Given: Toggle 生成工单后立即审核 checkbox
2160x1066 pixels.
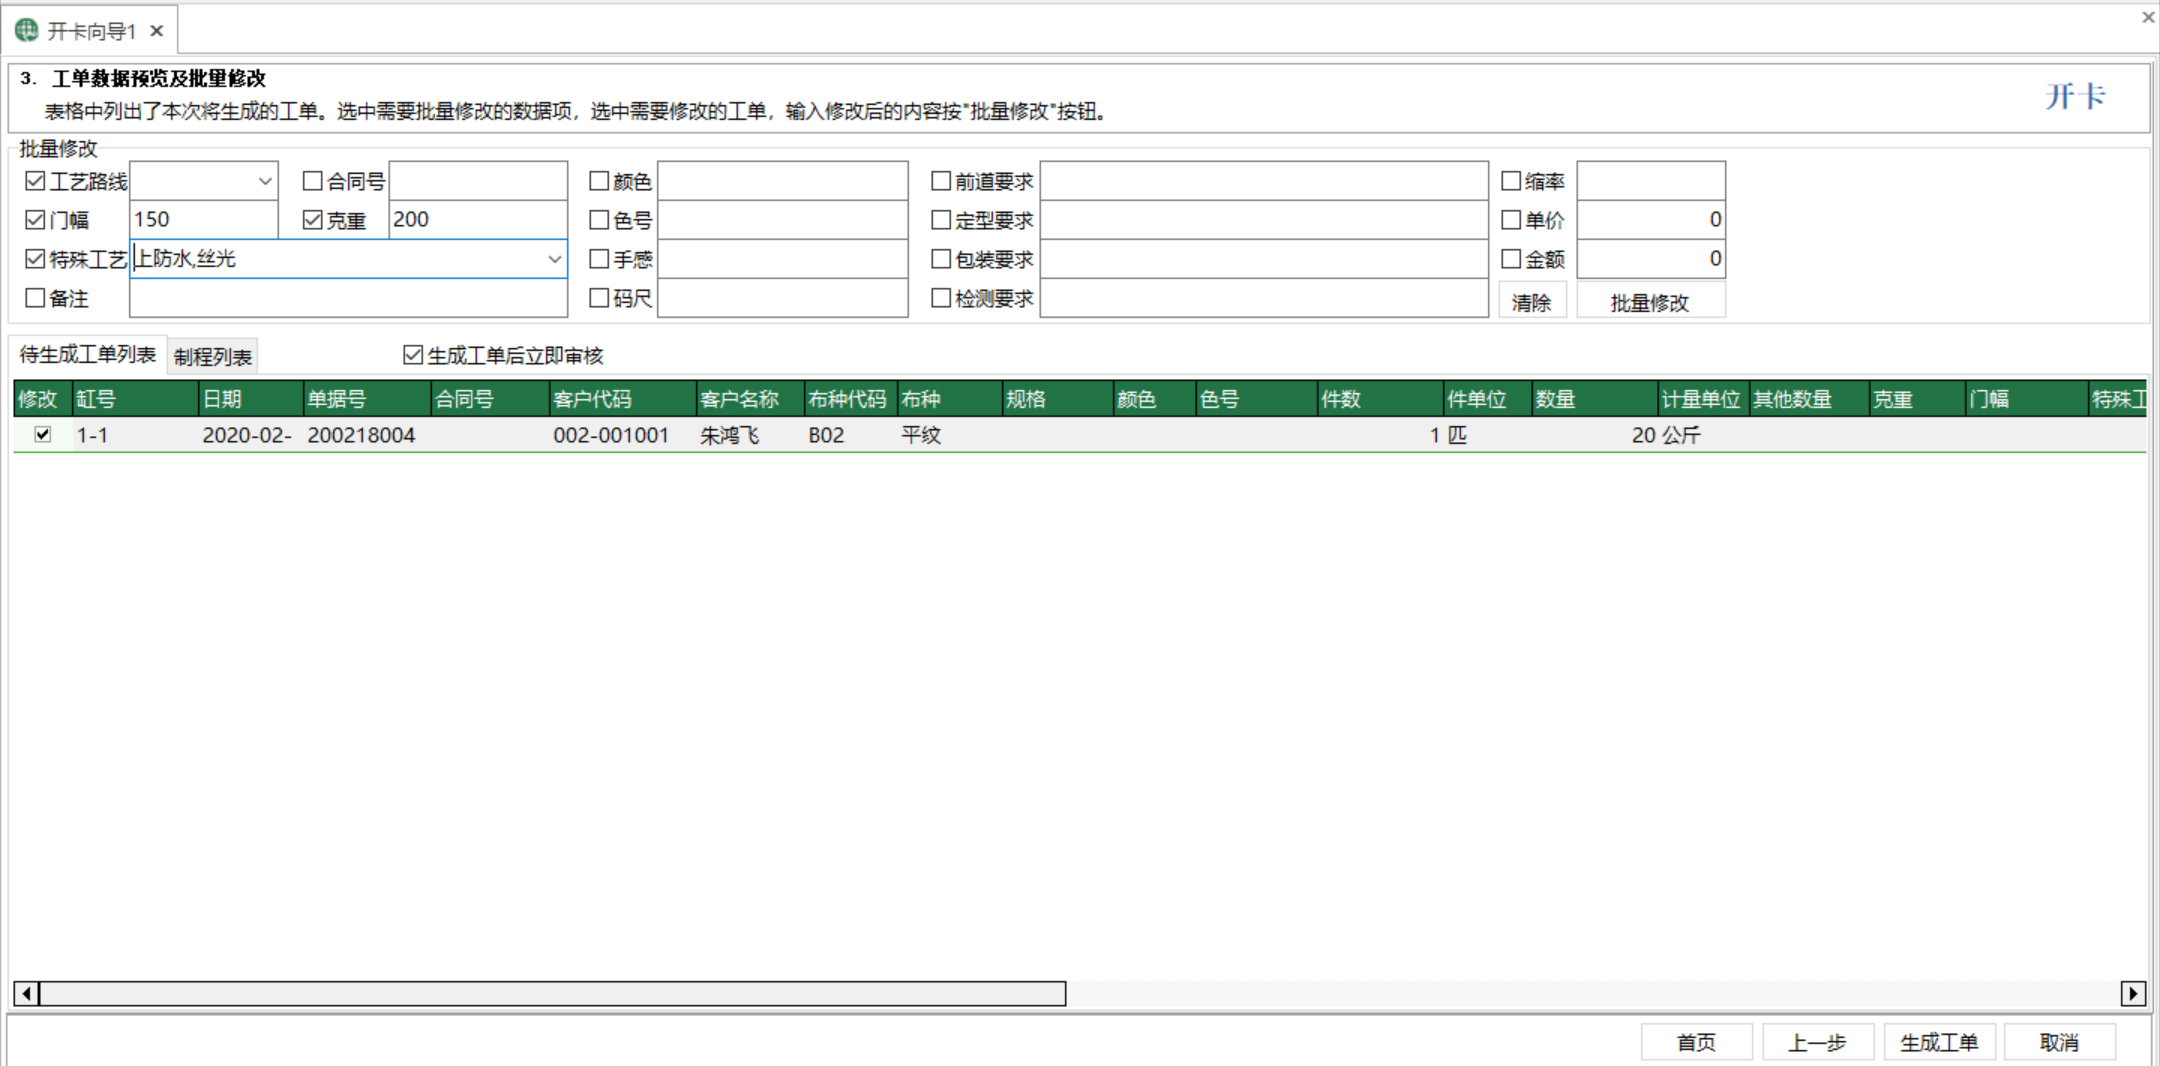Looking at the screenshot, I should [413, 355].
